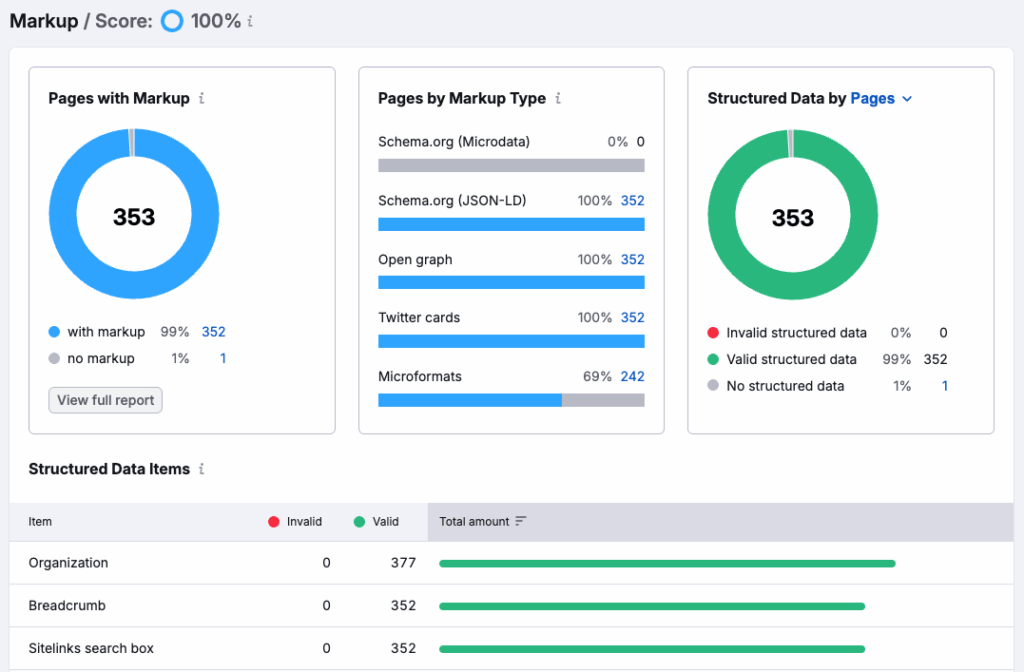
Task: Open the 352 pages with markup link
Action: (x=214, y=332)
